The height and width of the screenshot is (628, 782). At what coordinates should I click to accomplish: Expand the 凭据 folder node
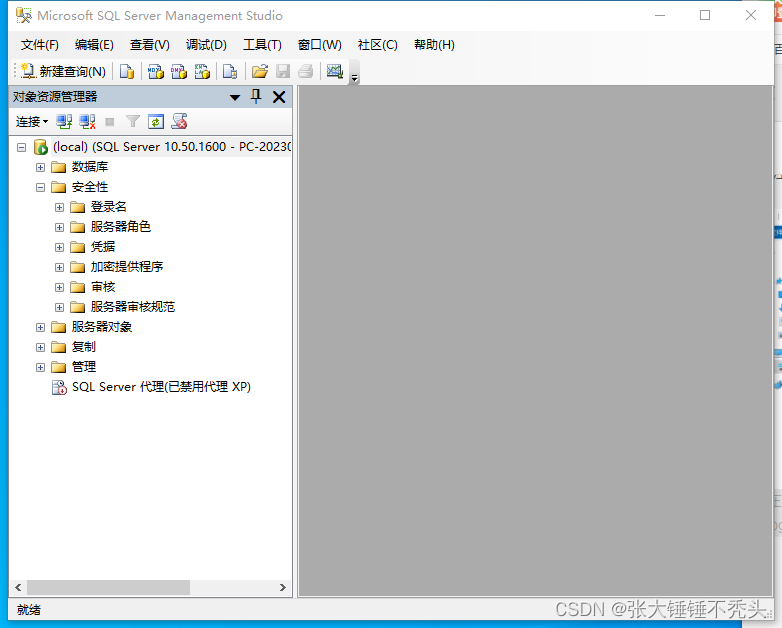tap(59, 247)
